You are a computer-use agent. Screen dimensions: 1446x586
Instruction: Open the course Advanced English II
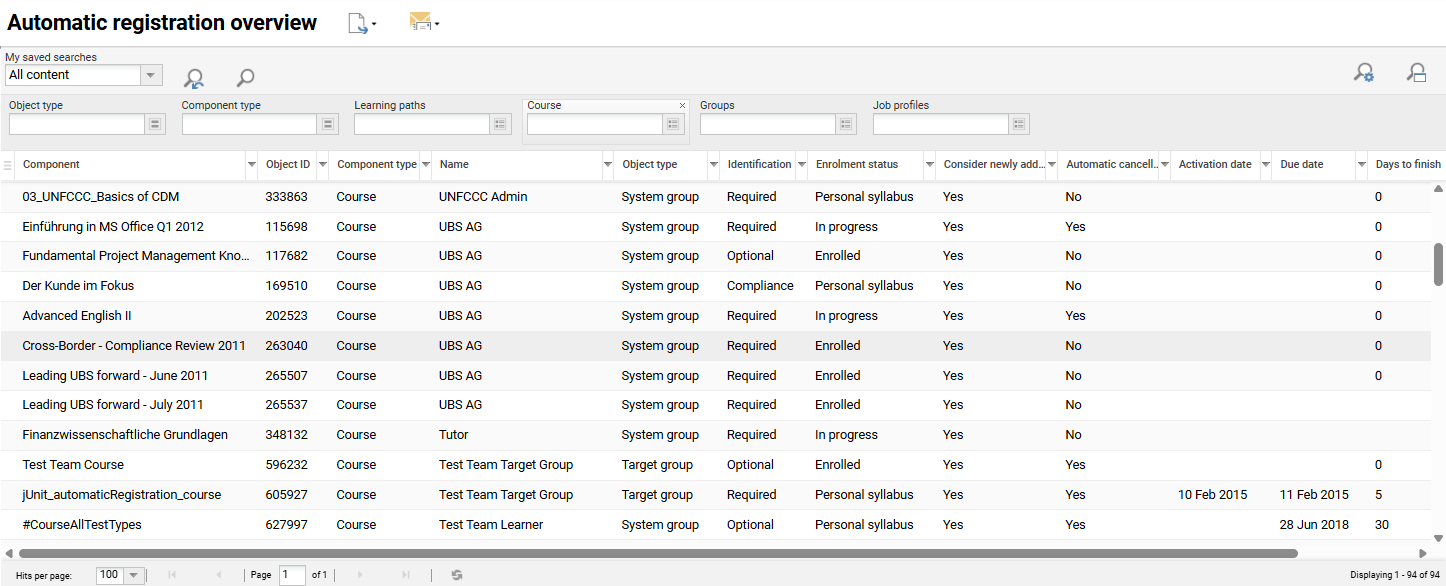77,315
